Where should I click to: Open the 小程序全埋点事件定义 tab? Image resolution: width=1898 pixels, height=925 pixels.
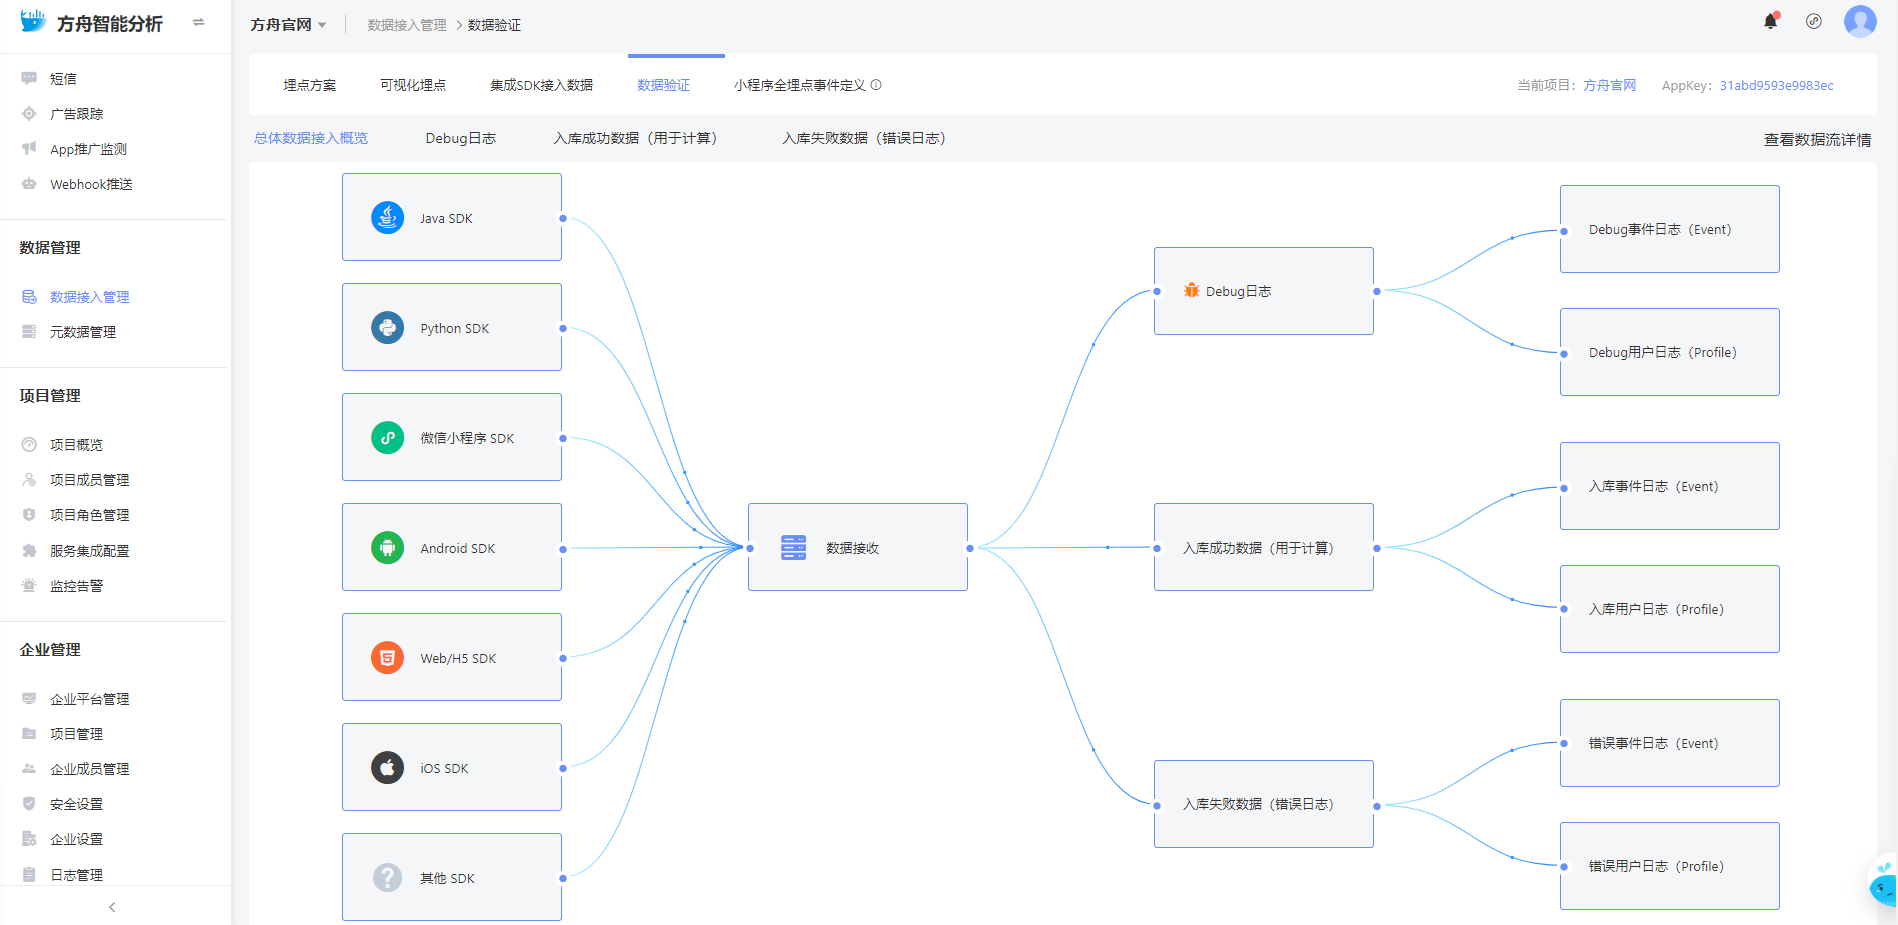click(799, 85)
